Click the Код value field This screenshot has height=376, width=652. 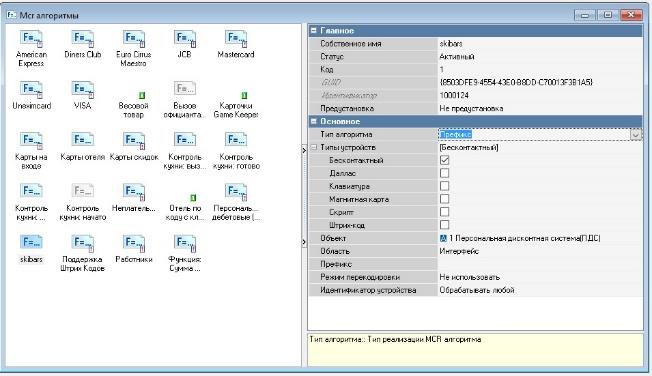pyautogui.click(x=540, y=69)
